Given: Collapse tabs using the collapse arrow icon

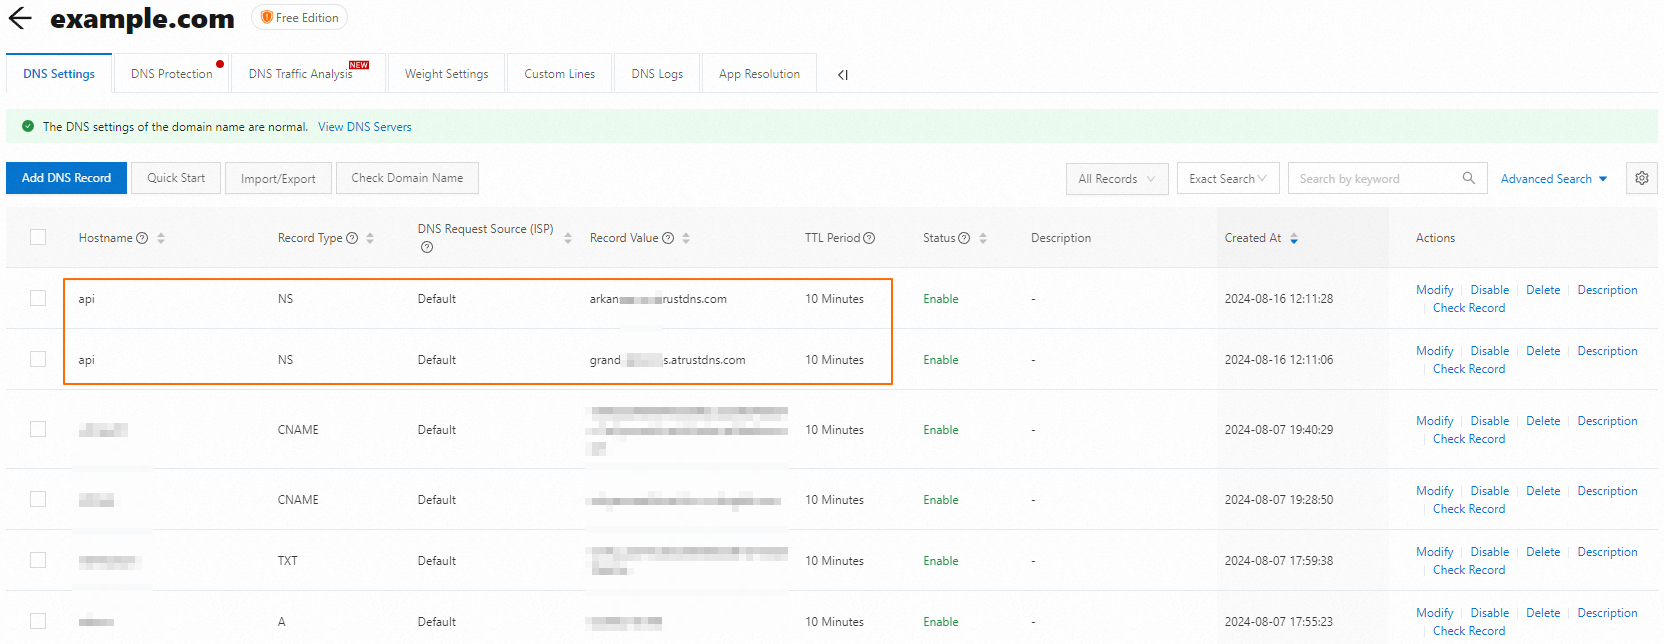Looking at the screenshot, I should [843, 75].
